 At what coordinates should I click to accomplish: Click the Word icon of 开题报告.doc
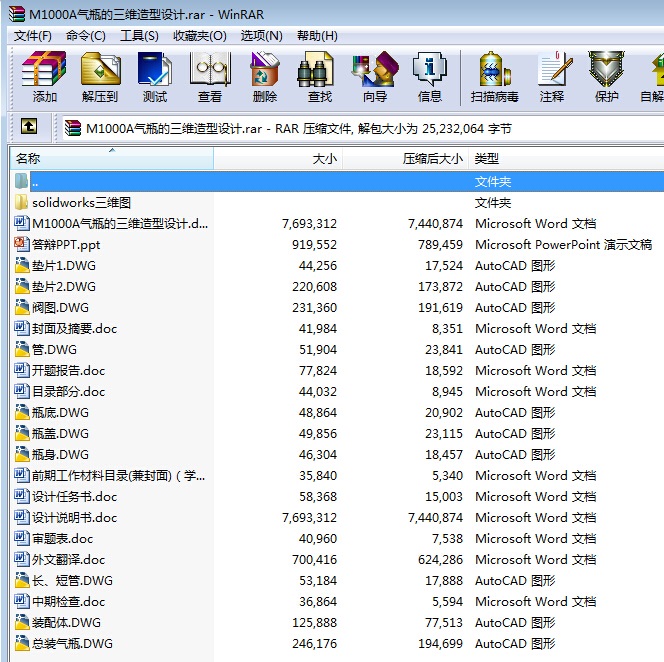tap(22, 370)
